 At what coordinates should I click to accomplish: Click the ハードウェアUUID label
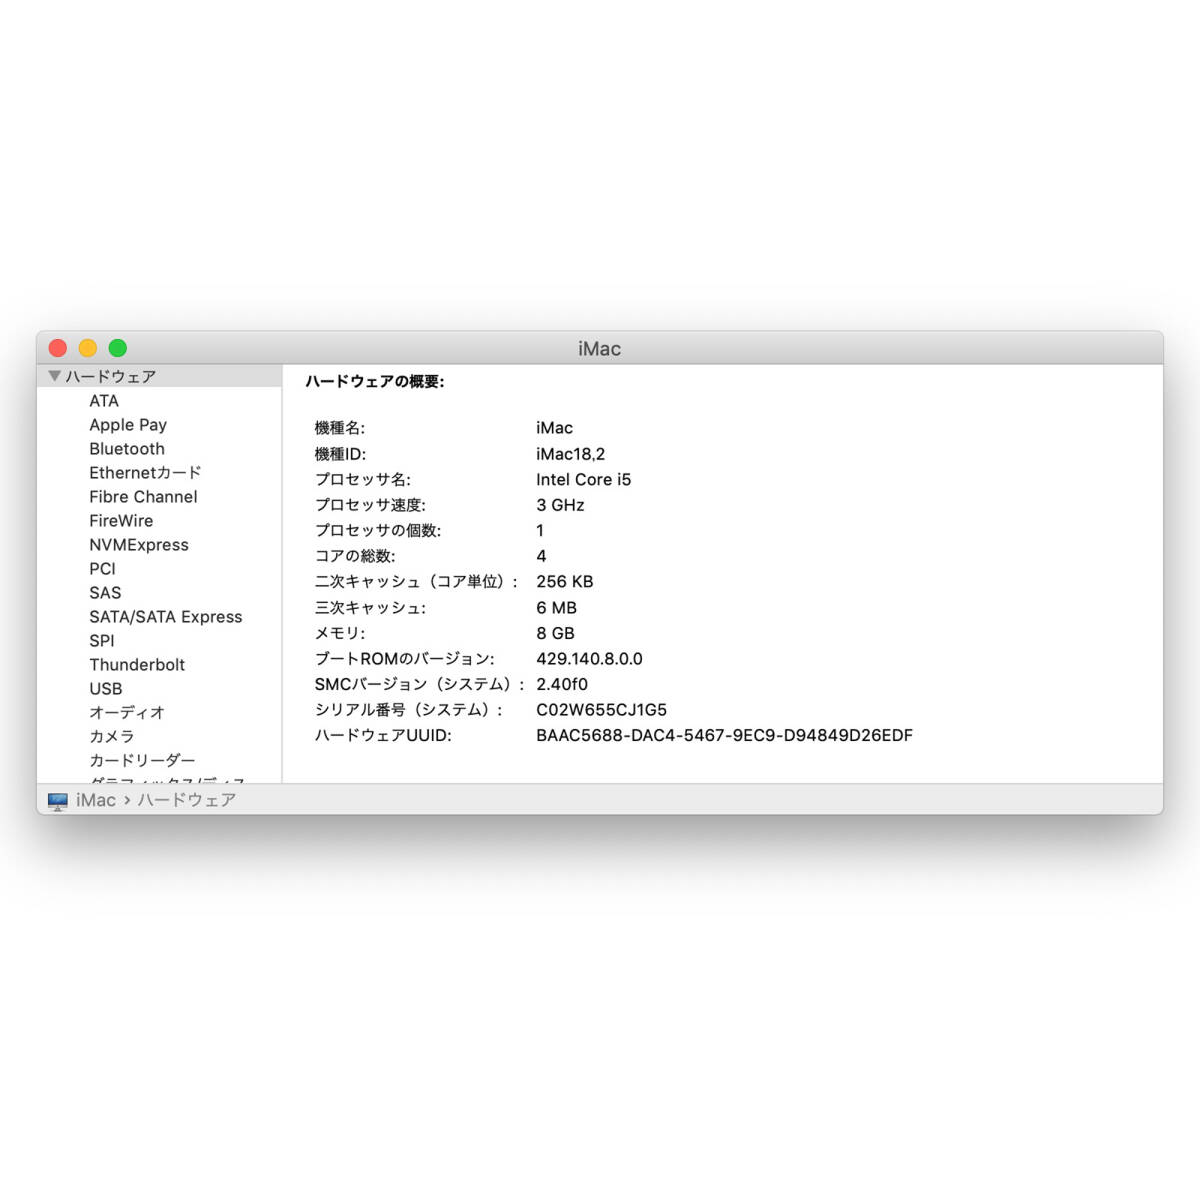point(383,736)
